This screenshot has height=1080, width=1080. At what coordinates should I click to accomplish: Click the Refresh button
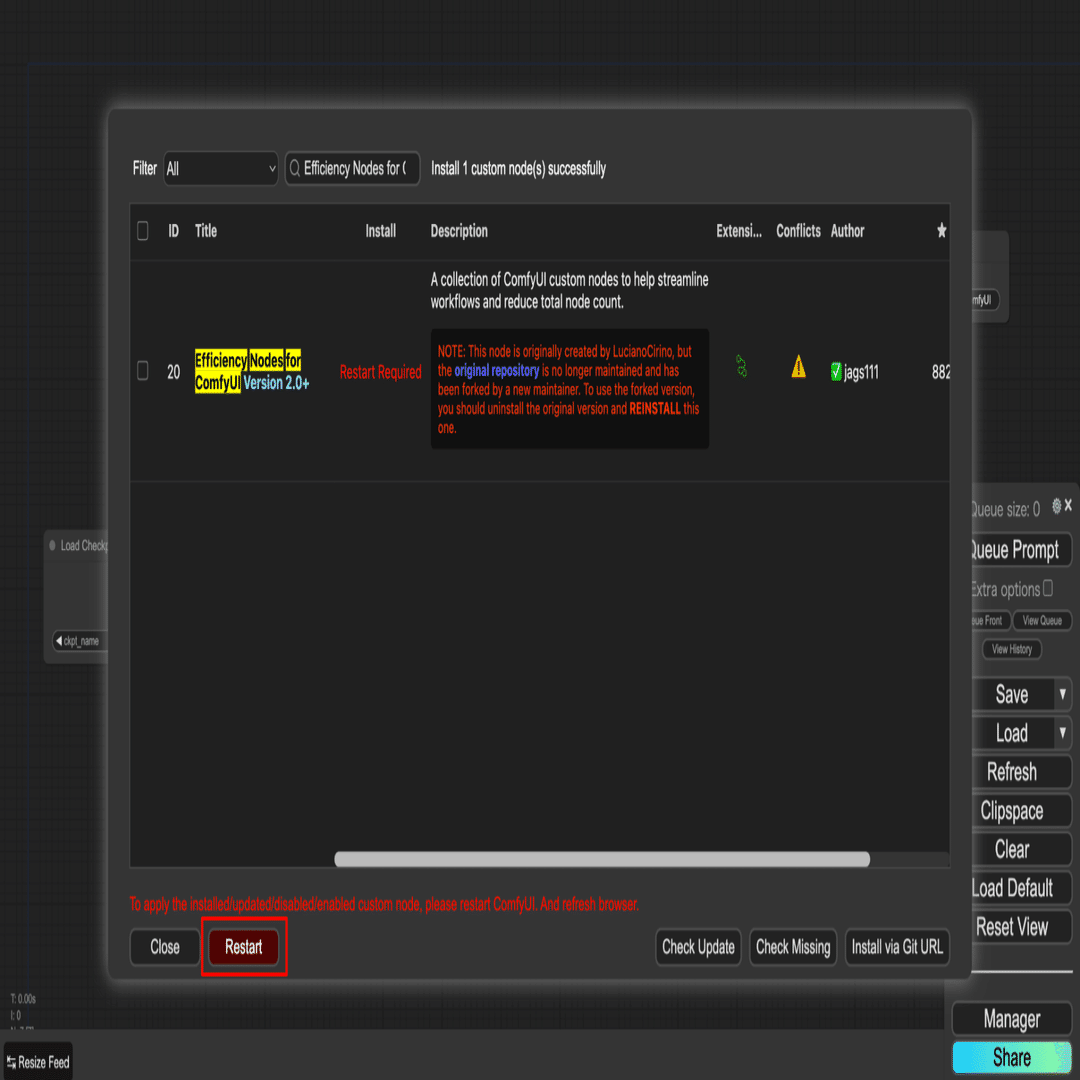[1021, 771]
